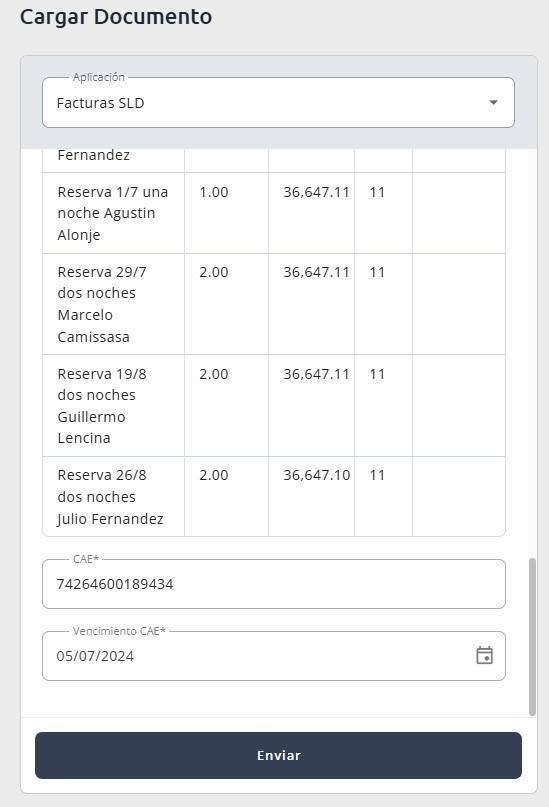Image resolution: width=549 pixels, height=807 pixels.
Task: Click the vertical scrollbar thumb
Action: coord(532,637)
